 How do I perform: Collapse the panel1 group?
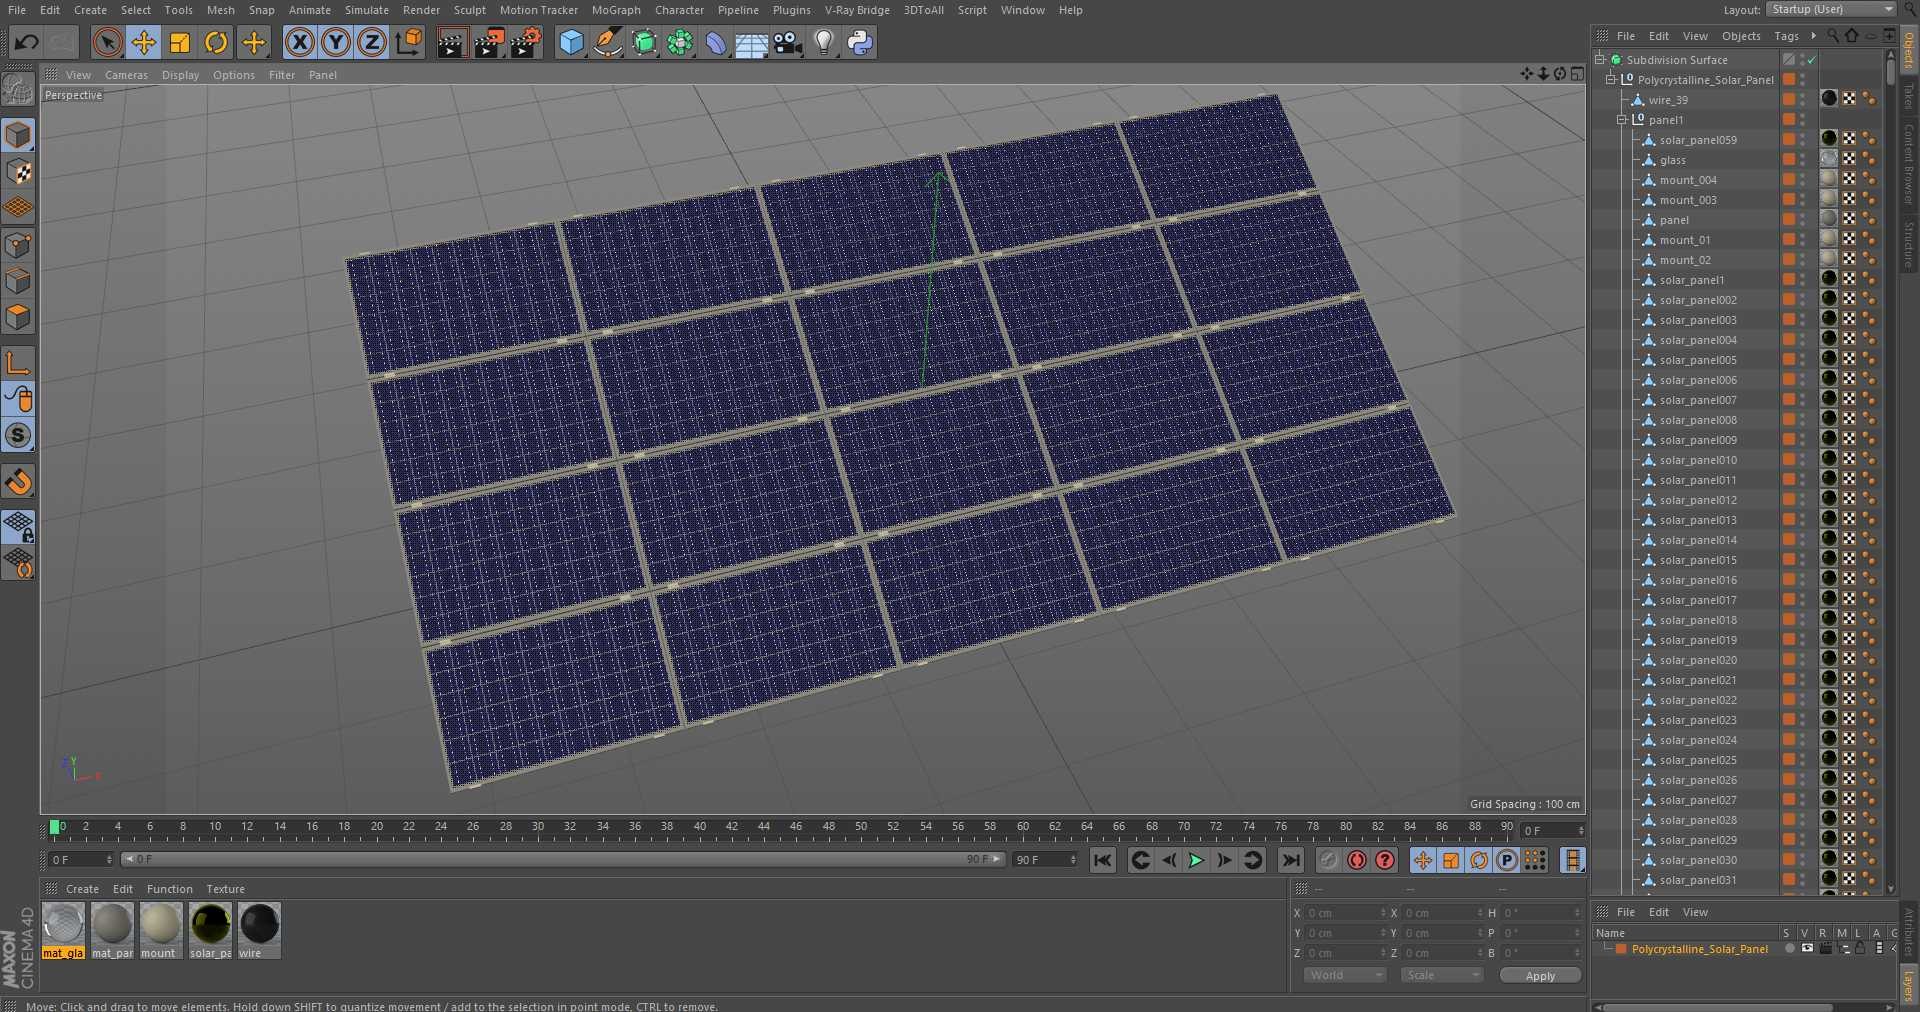(x=1622, y=120)
